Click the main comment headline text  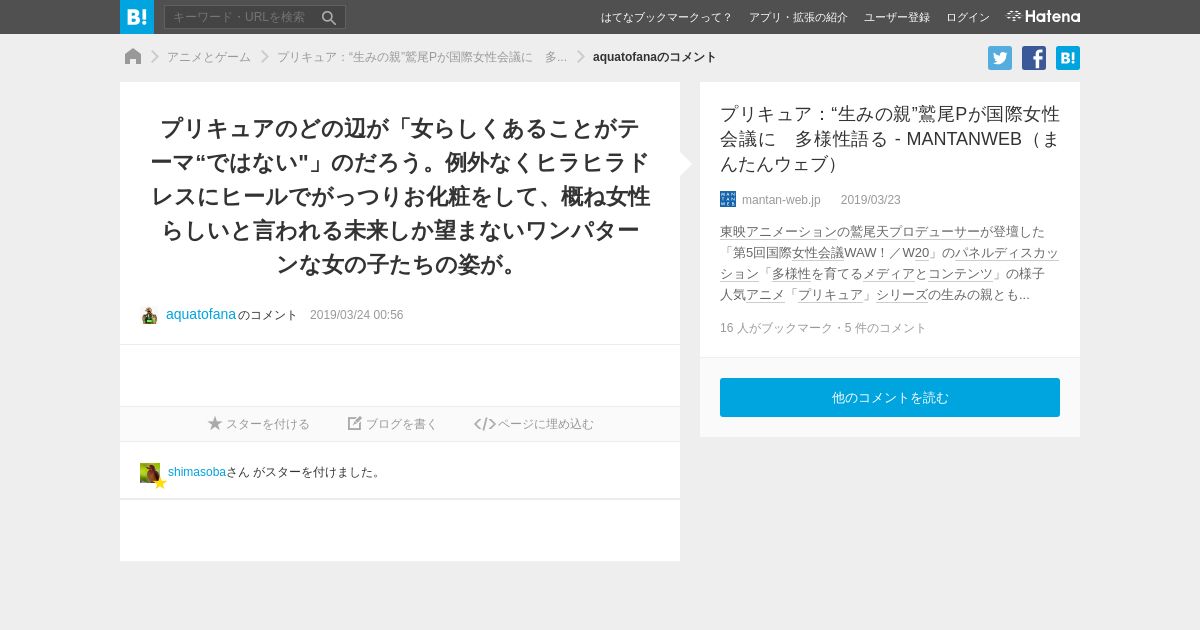pos(400,196)
